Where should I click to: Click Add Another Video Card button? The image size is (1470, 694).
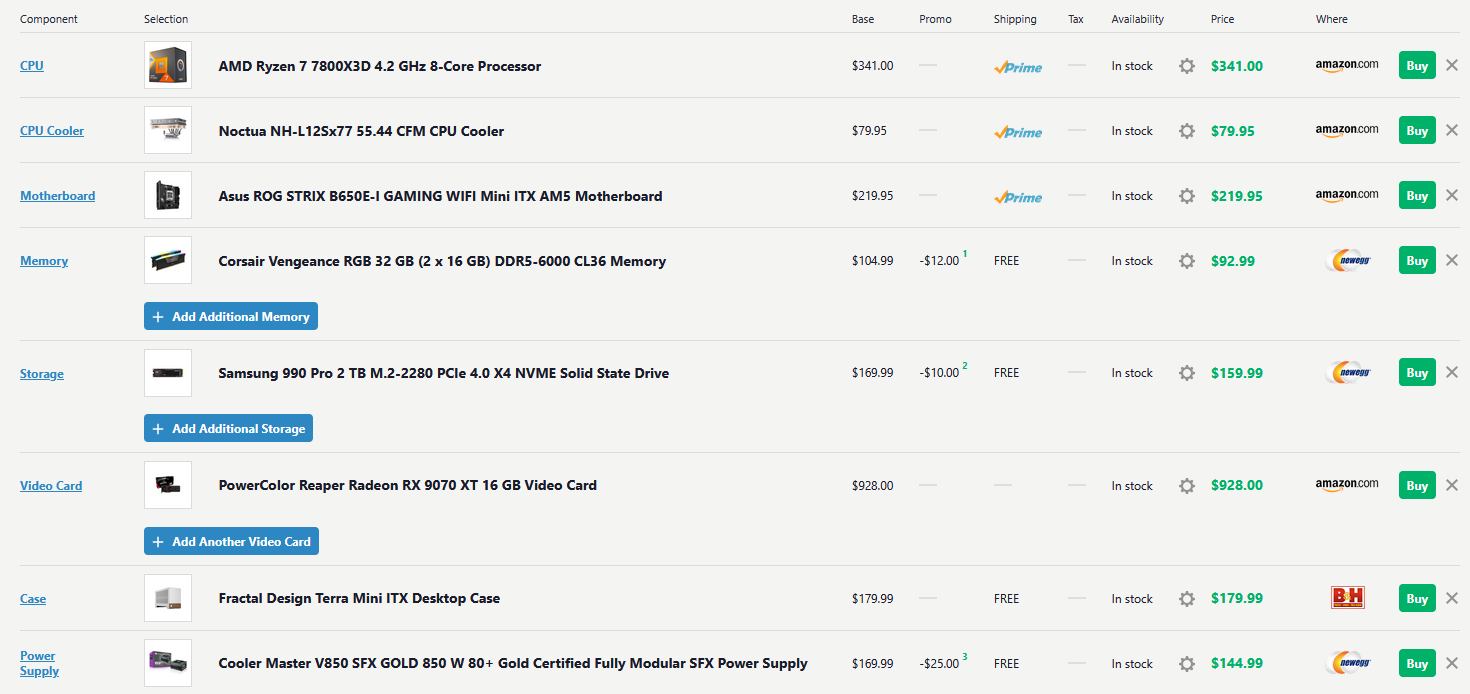click(x=231, y=541)
